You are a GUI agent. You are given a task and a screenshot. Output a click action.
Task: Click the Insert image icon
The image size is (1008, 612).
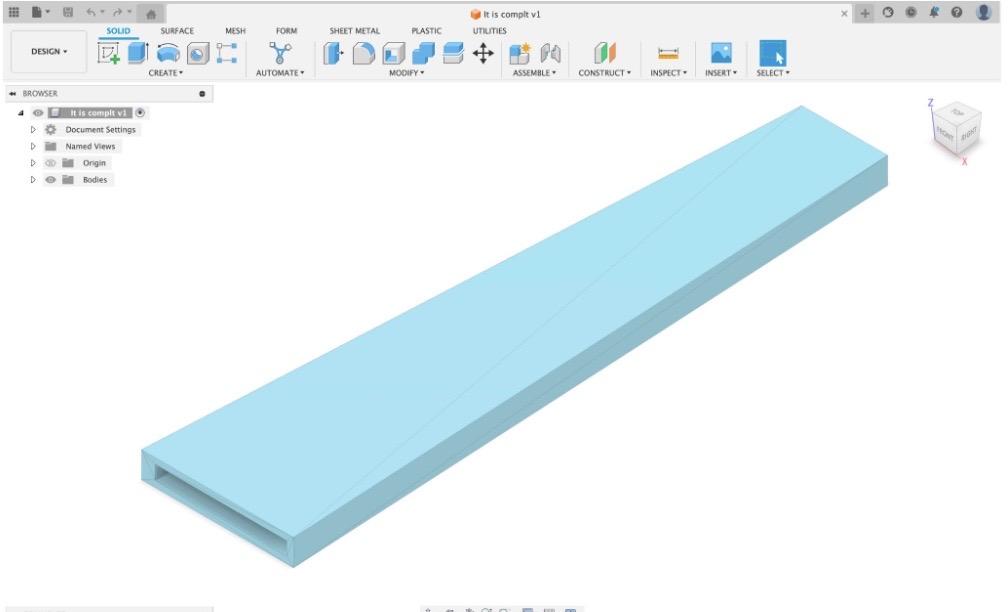tap(721, 53)
